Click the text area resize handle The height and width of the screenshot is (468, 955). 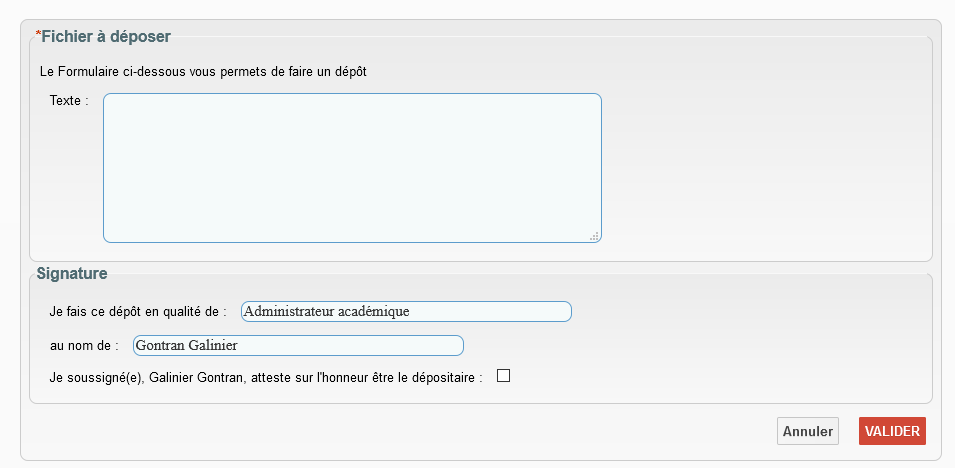(594, 236)
